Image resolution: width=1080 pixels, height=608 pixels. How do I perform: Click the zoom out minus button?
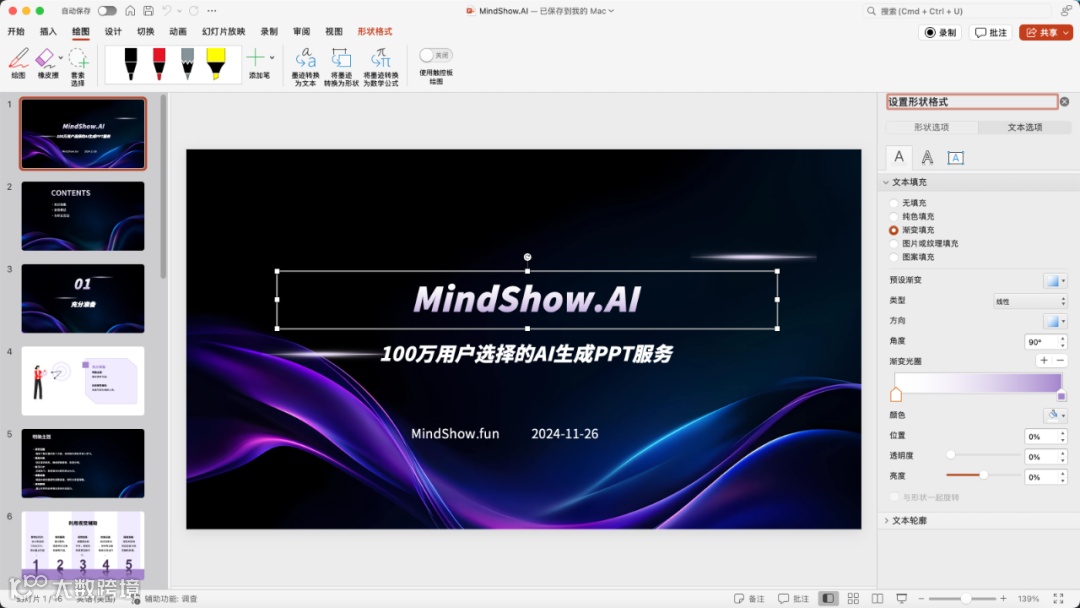pos(921,598)
